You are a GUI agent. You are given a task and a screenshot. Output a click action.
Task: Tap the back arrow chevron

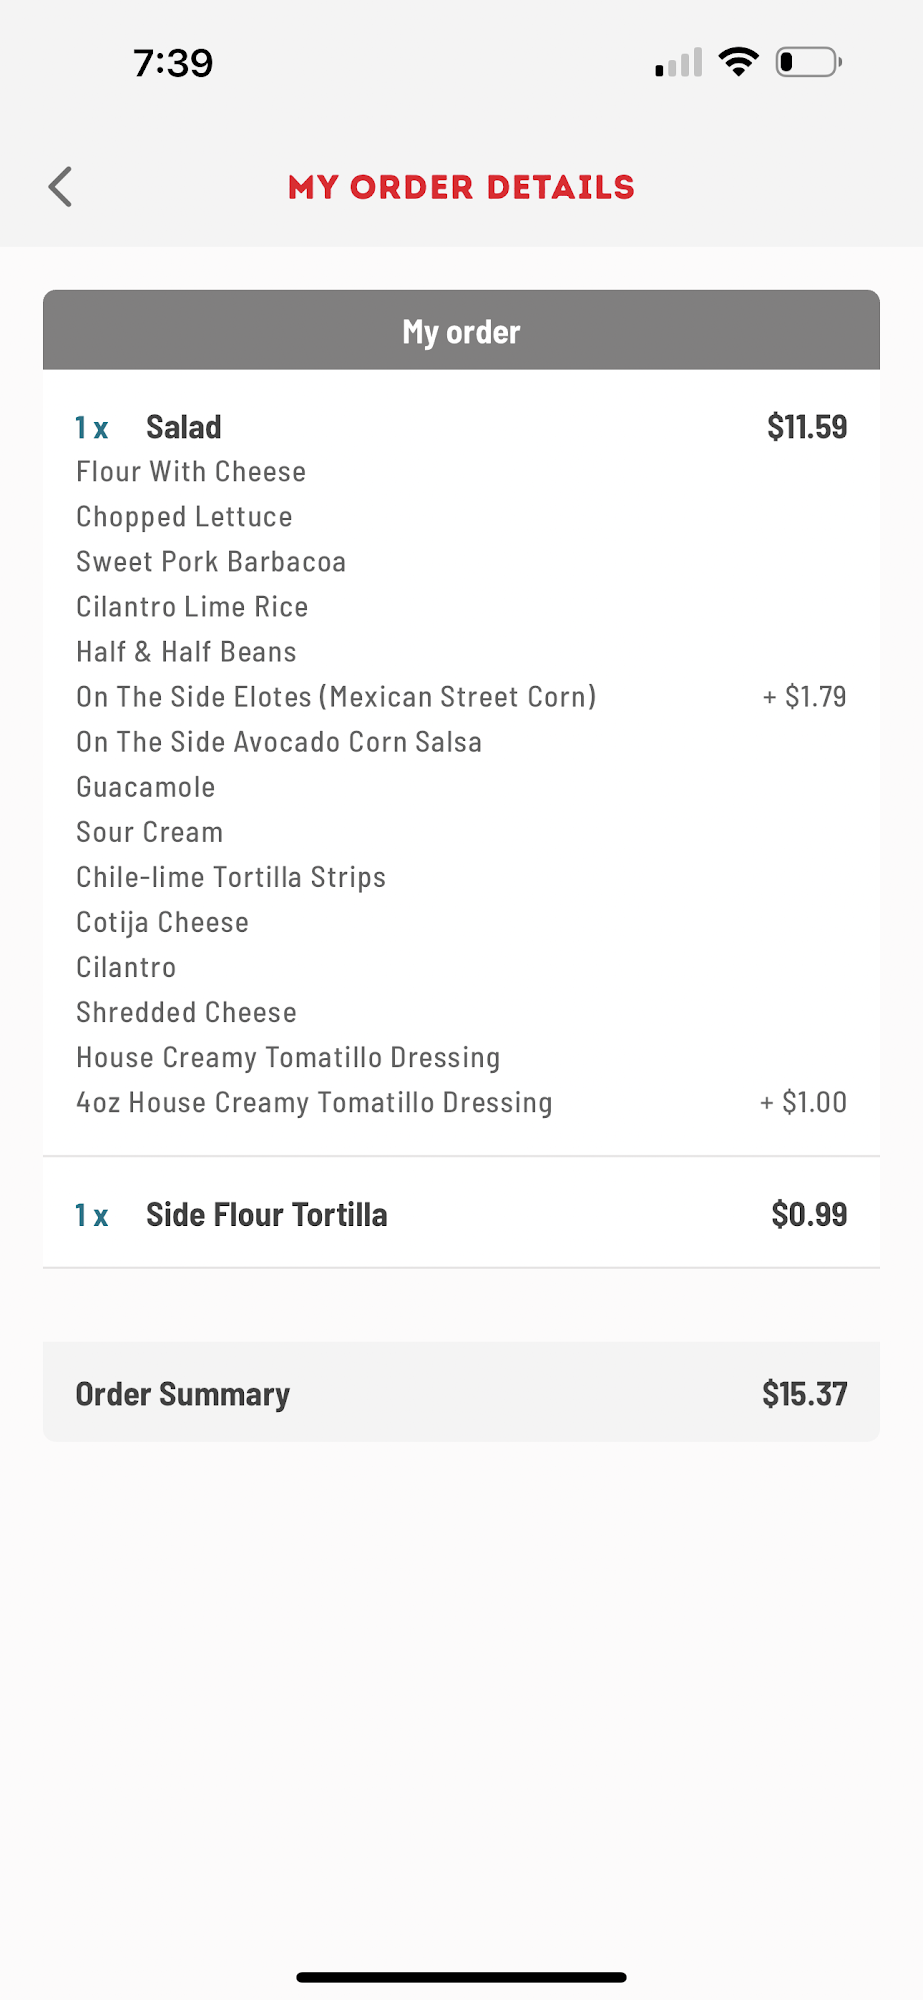[61, 187]
